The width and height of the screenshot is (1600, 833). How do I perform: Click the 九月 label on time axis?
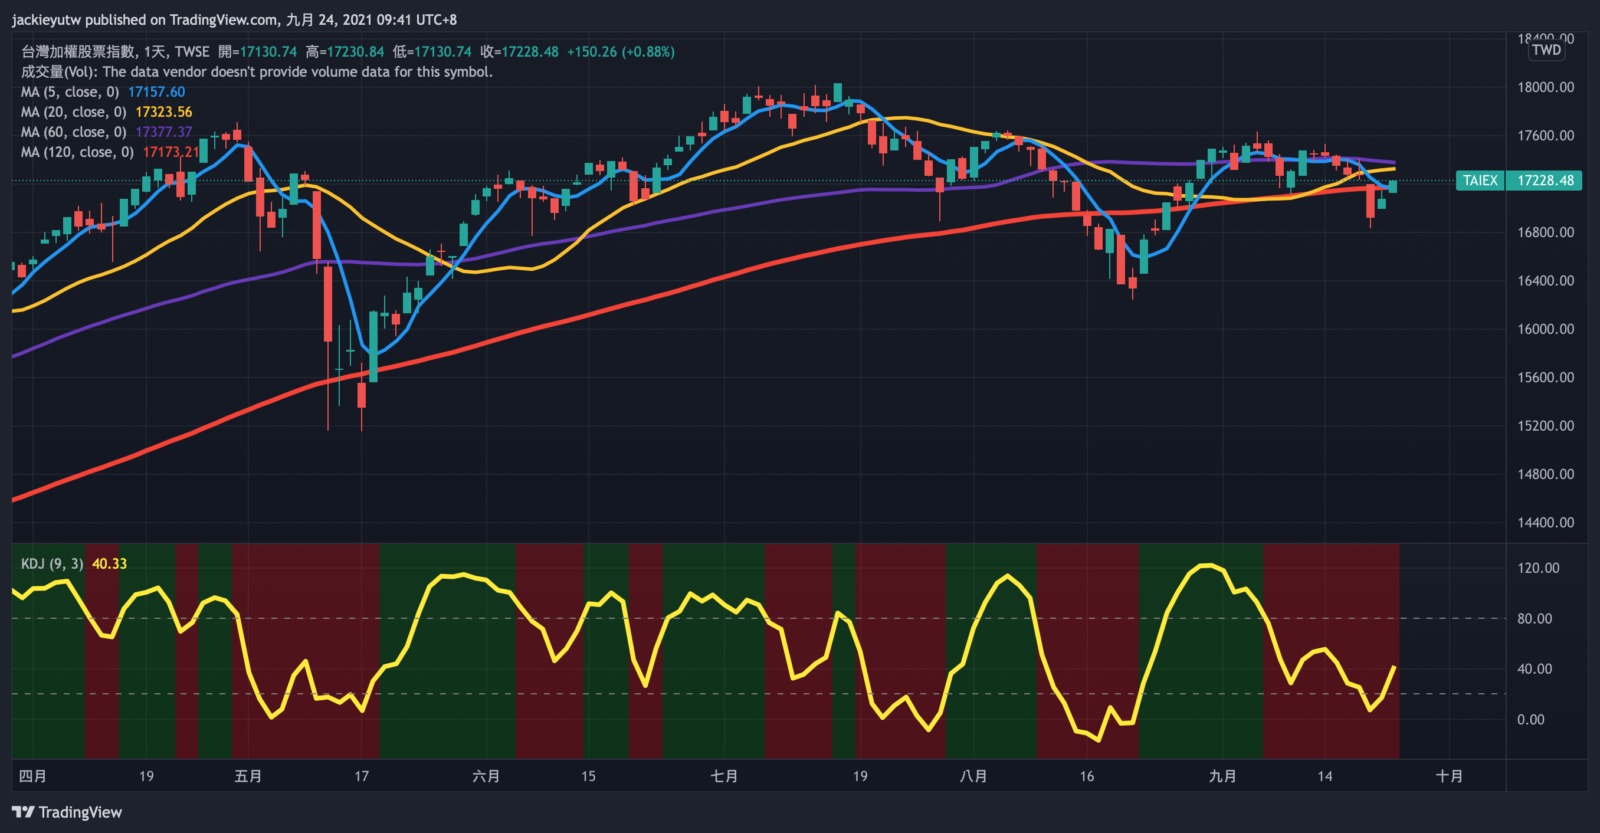pos(1222,776)
